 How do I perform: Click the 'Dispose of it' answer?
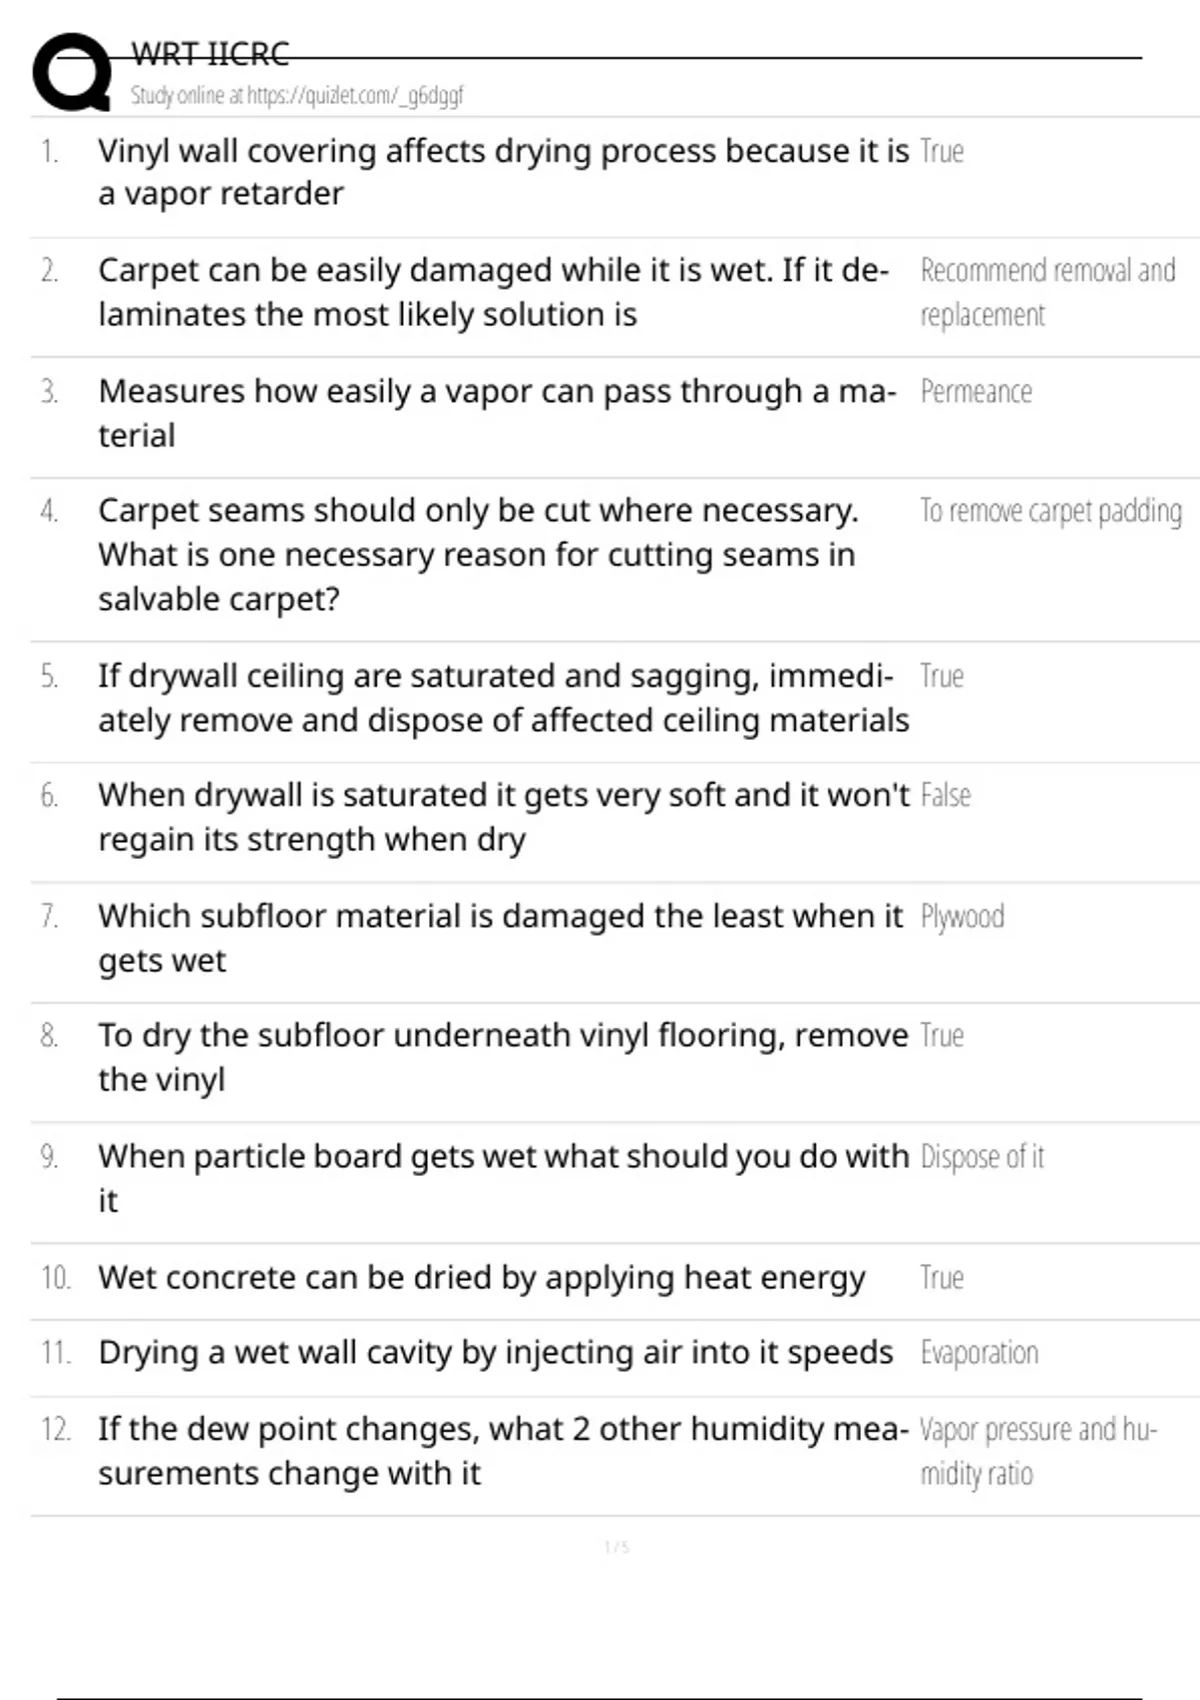click(x=981, y=1157)
